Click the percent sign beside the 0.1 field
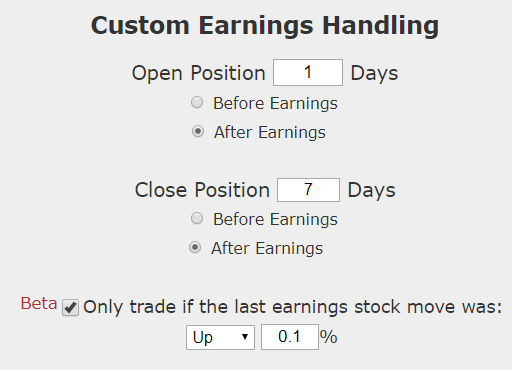Screen dimensions: 512x370 tap(329, 337)
